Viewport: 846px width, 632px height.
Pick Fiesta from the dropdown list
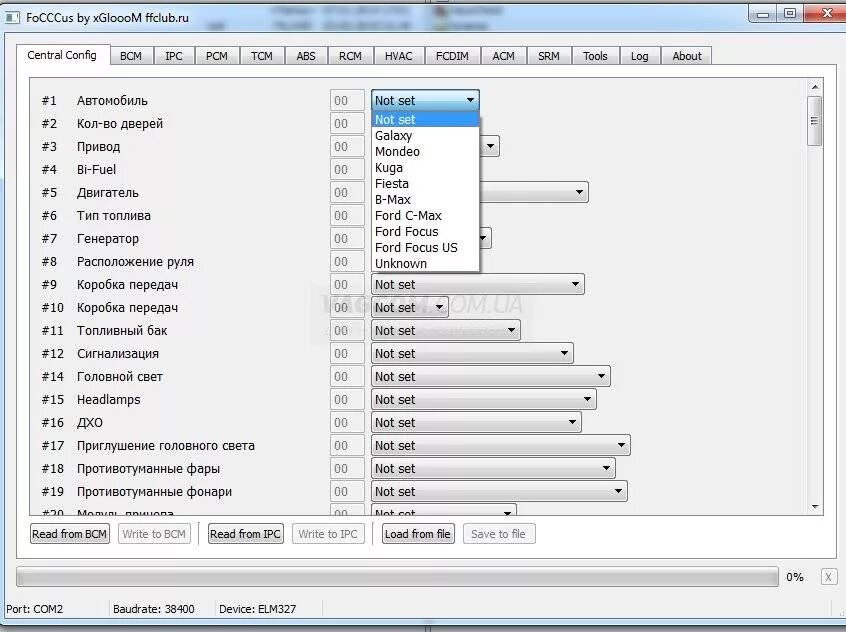(x=425, y=184)
